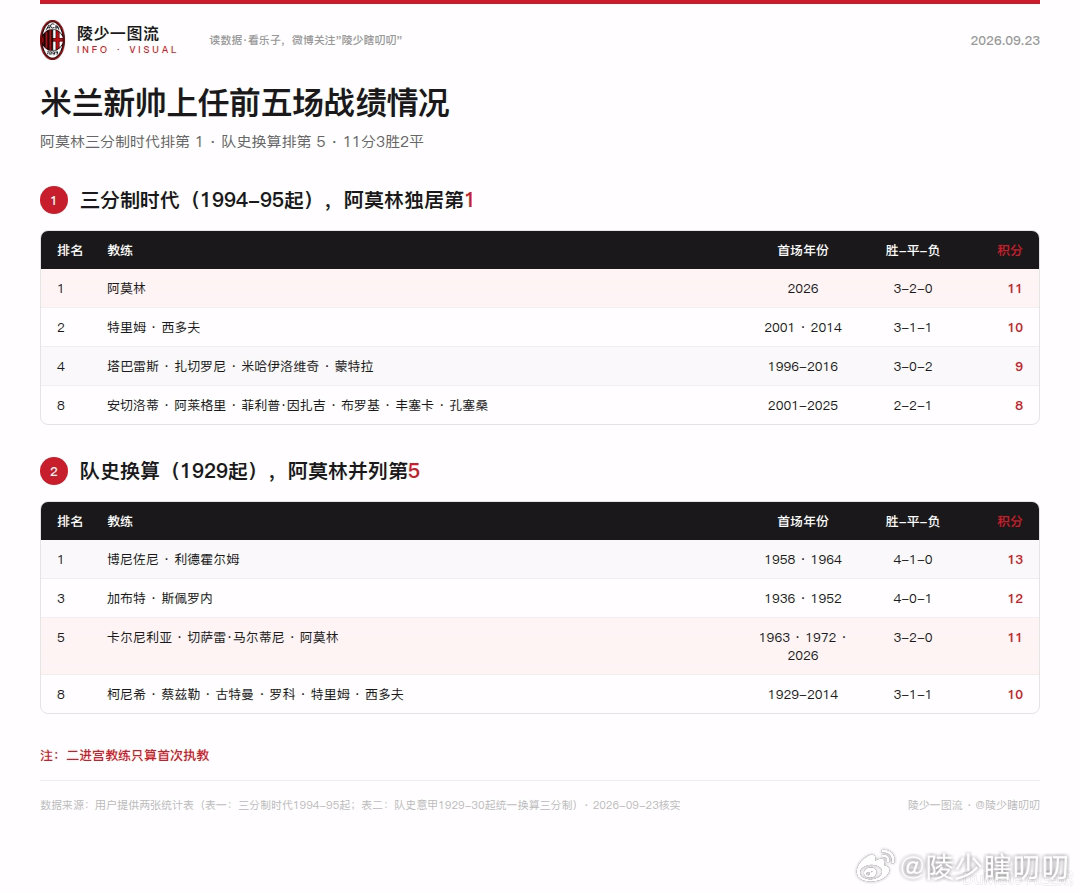The height and width of the screenshot is (893, 1080).
Task: Click years 1963 · 1972 · 2026
Action: [803, 647]
